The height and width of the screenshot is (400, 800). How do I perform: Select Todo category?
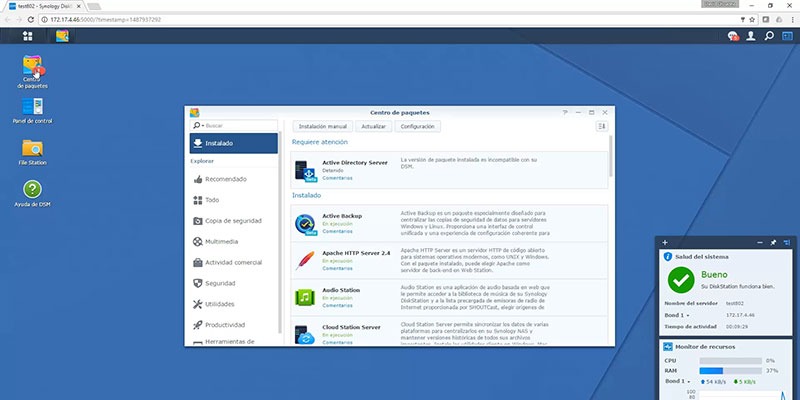point(234,200)
